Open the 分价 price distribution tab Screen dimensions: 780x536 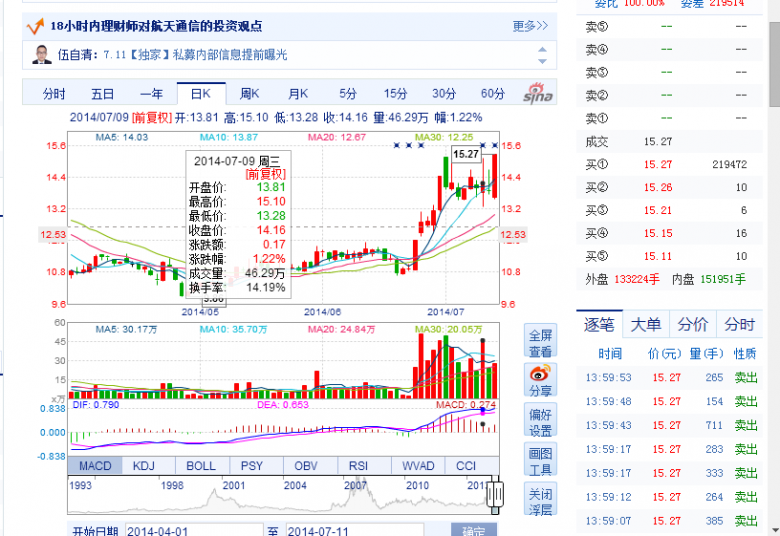(692, 324)
